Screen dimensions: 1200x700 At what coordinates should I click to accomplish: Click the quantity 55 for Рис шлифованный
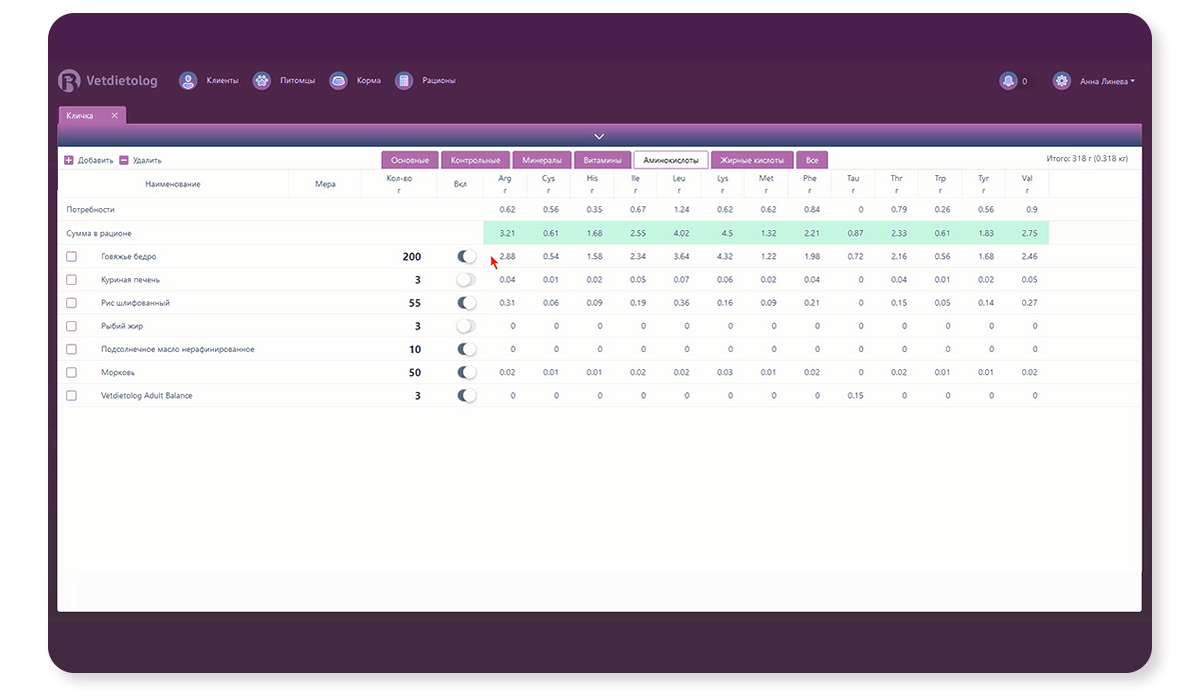point(414,303)
